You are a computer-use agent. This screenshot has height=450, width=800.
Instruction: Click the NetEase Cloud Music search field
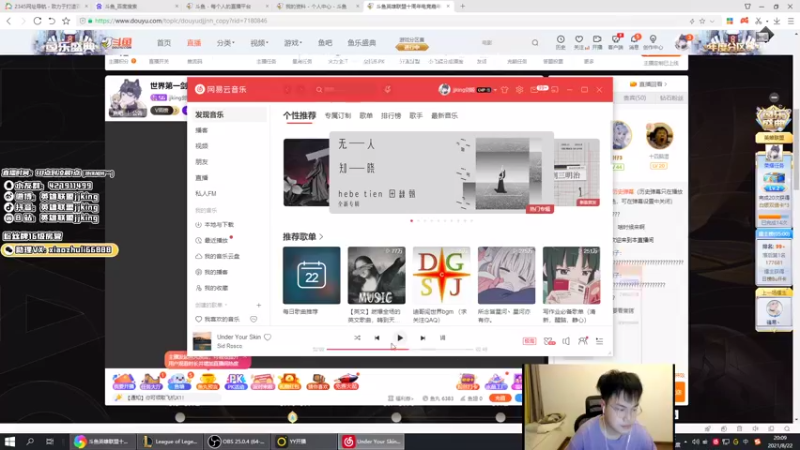[x=347, y=90]
